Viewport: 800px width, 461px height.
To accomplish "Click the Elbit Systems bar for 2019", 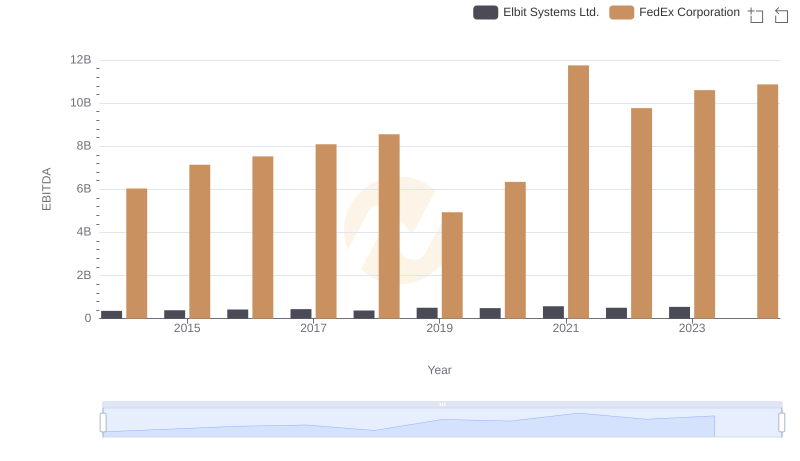I will (427, 313).
